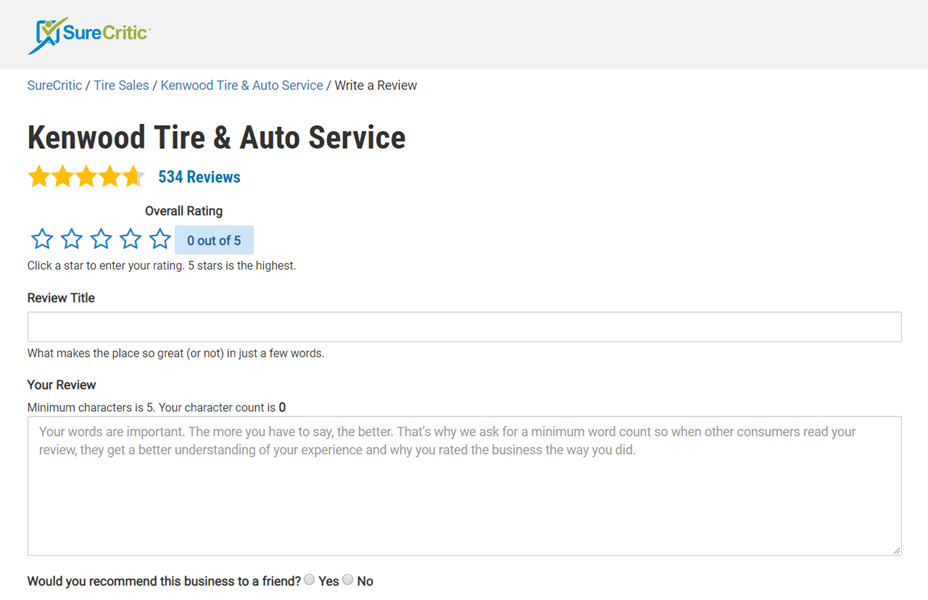Click the '0 out of 5' rating badge
The image size is (928, 600).
click(214, 240)
